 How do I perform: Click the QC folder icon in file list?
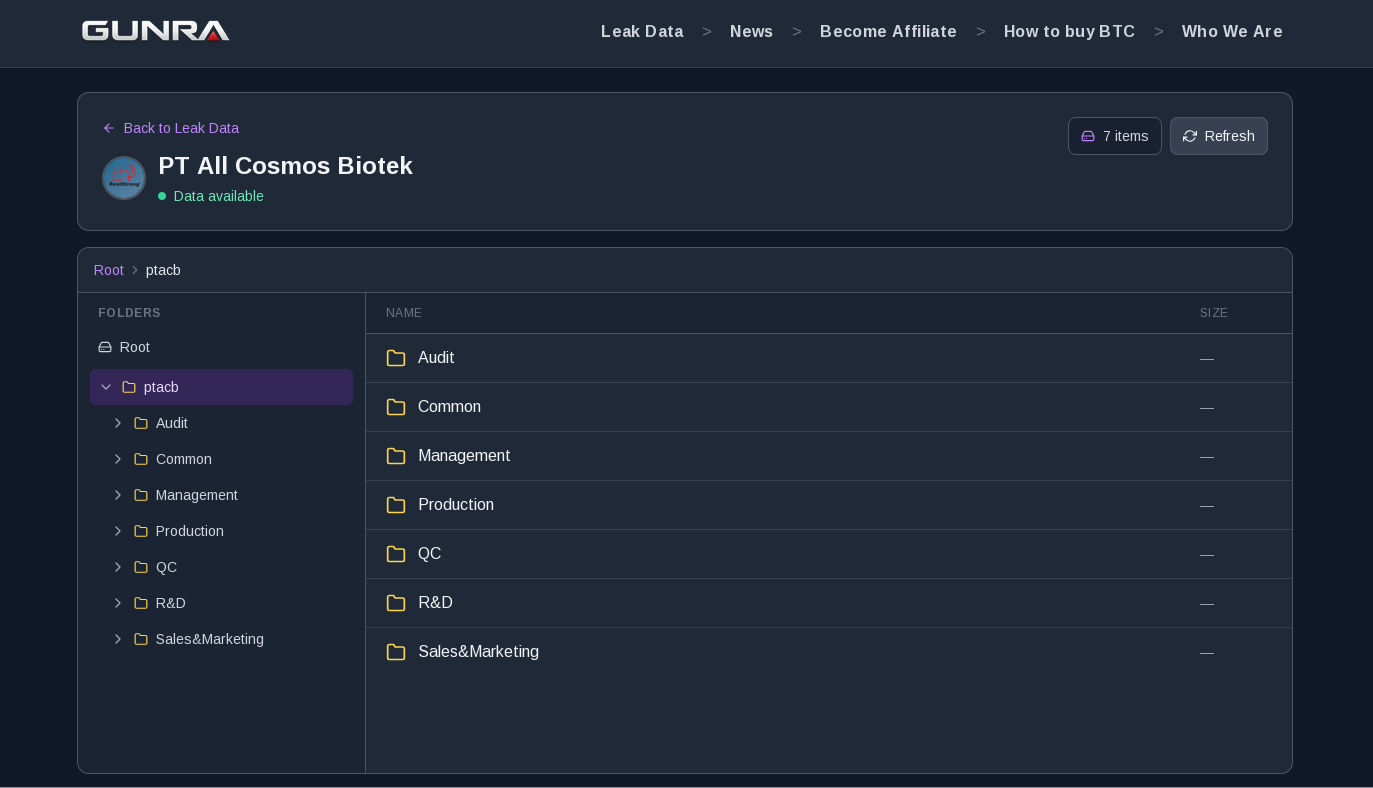point(396,554)
